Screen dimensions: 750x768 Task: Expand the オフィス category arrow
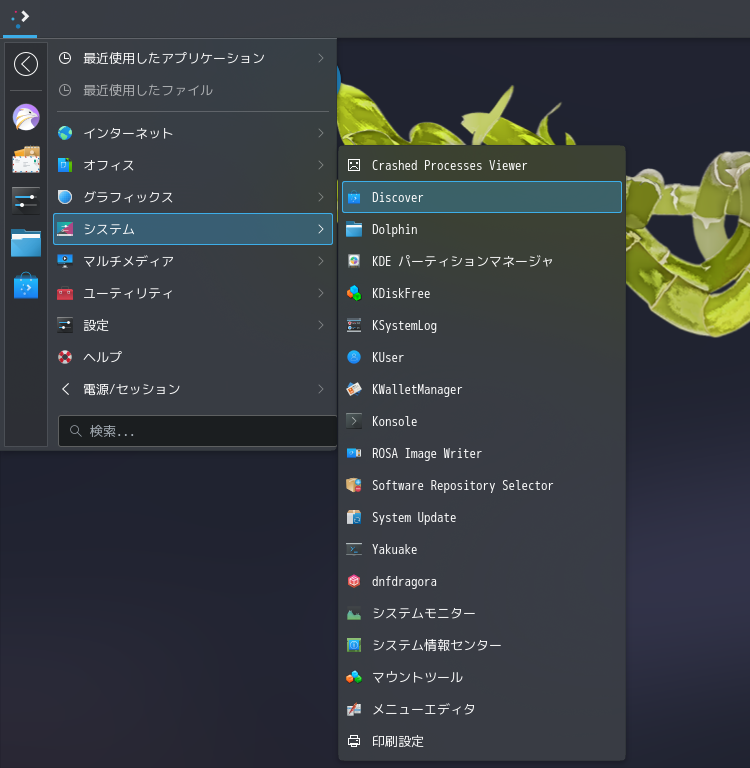pos(321,165)
